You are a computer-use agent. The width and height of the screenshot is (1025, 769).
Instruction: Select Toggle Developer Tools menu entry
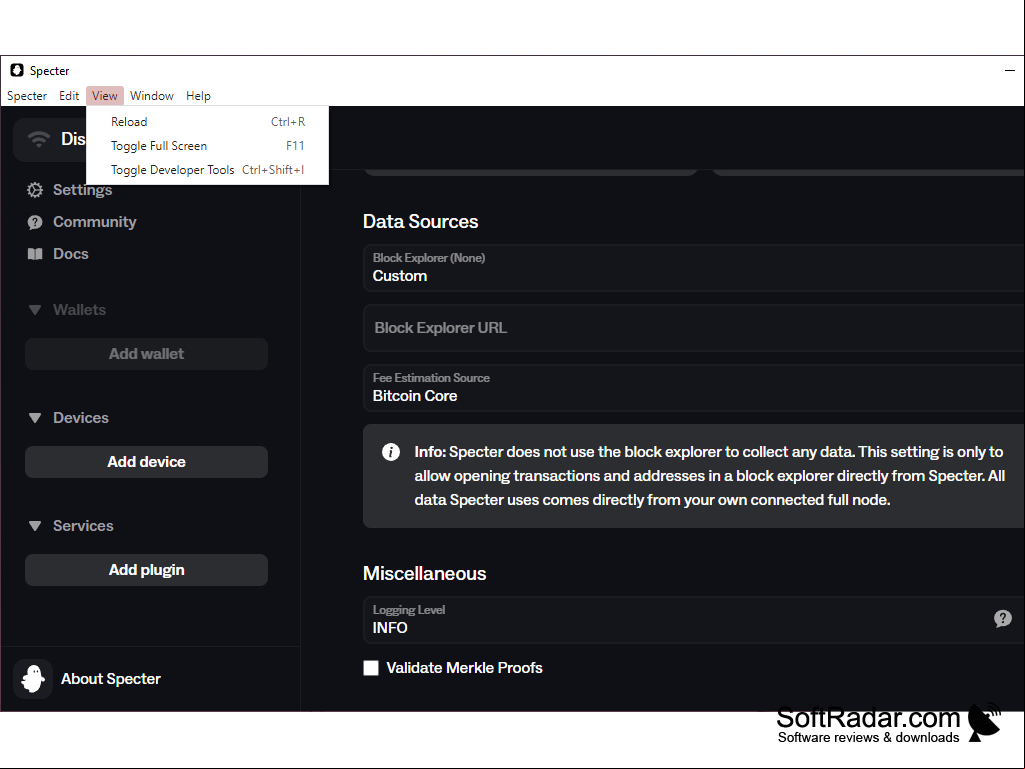207,170
